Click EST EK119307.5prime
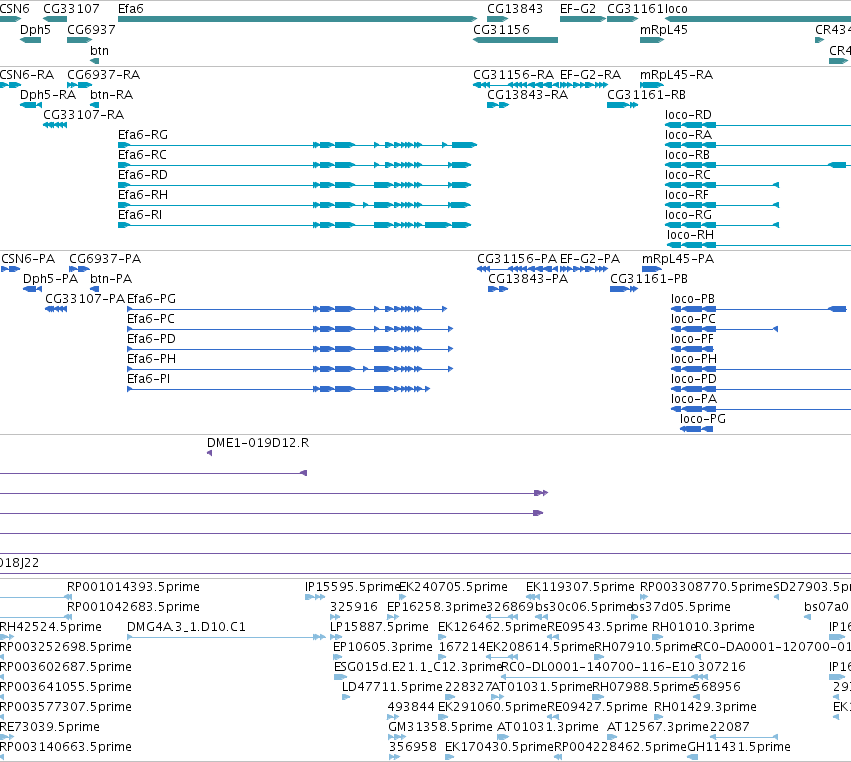This screenshot has width=851, height=762. pos(580,587)
